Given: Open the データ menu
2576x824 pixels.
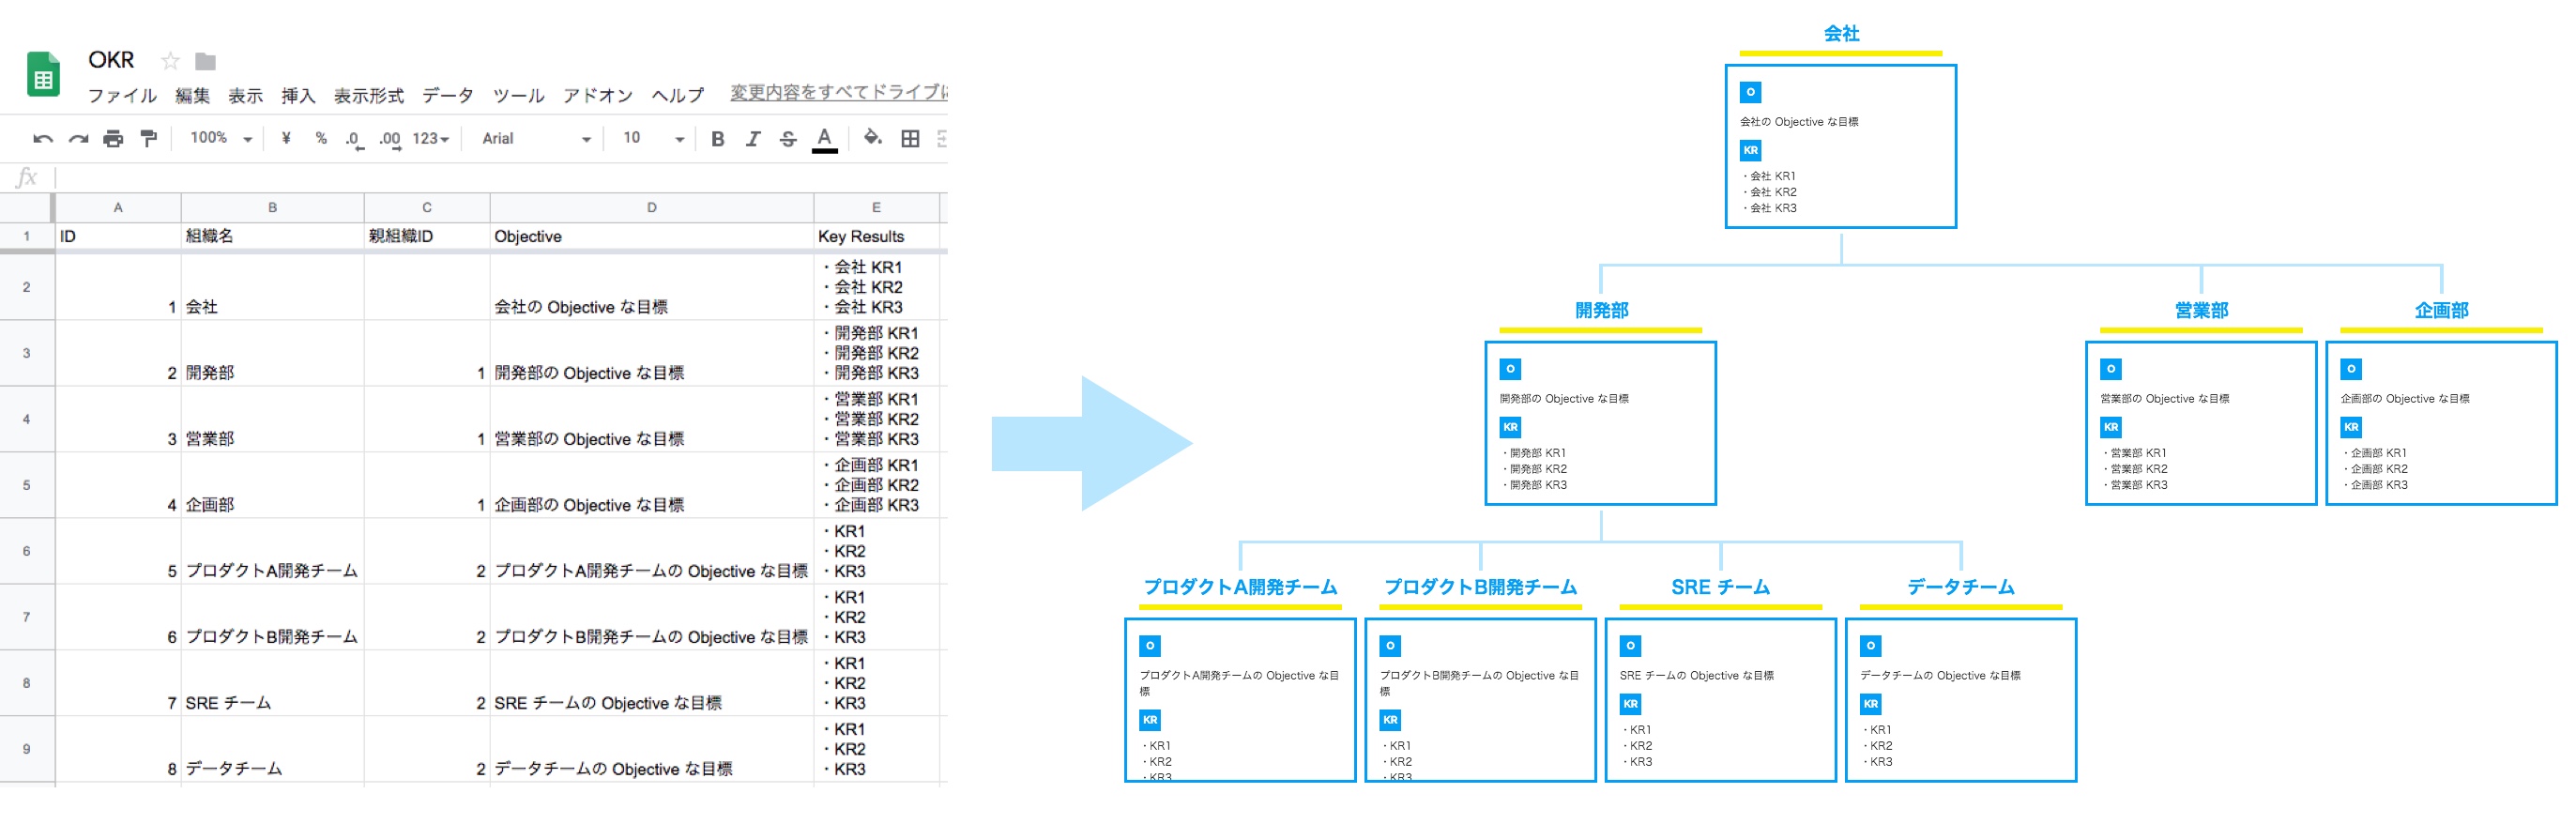Looking at the screenshot, I should (447, 96).
